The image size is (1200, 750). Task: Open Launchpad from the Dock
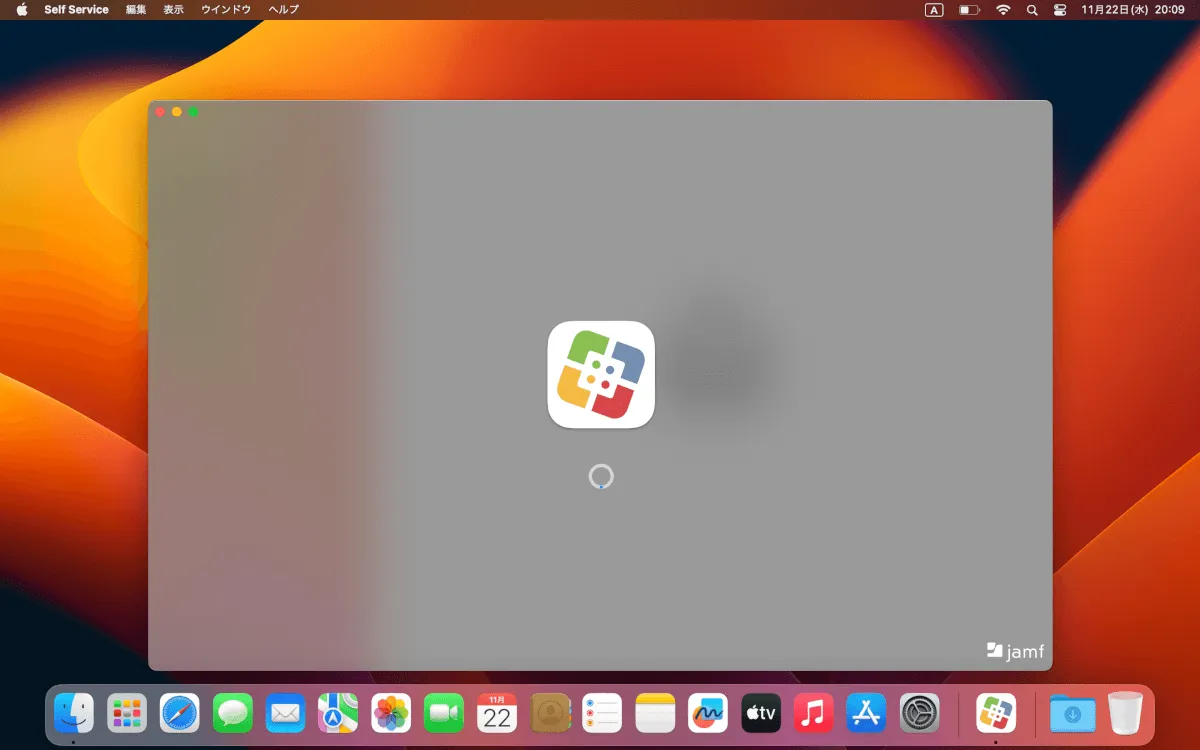click(x=127, y=713)
